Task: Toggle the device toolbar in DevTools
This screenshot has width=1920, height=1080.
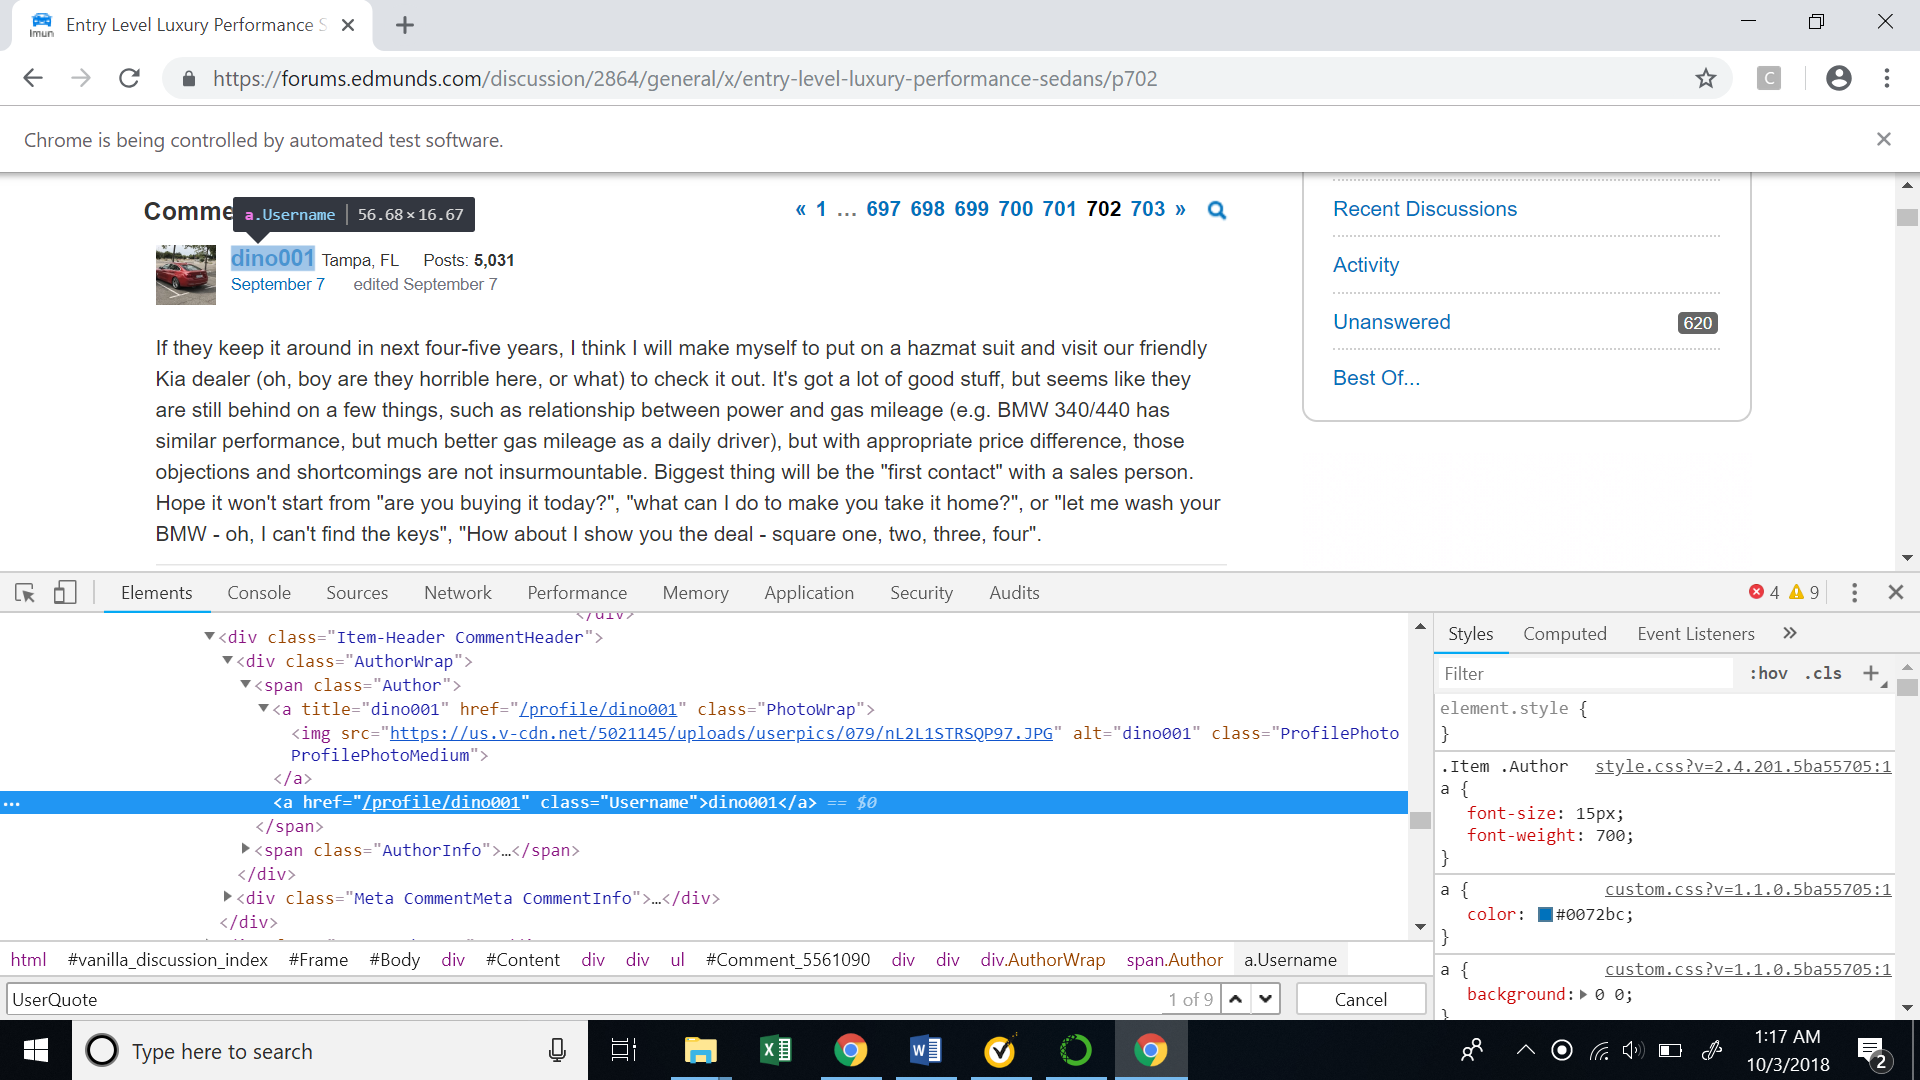Action: (65, 593)
